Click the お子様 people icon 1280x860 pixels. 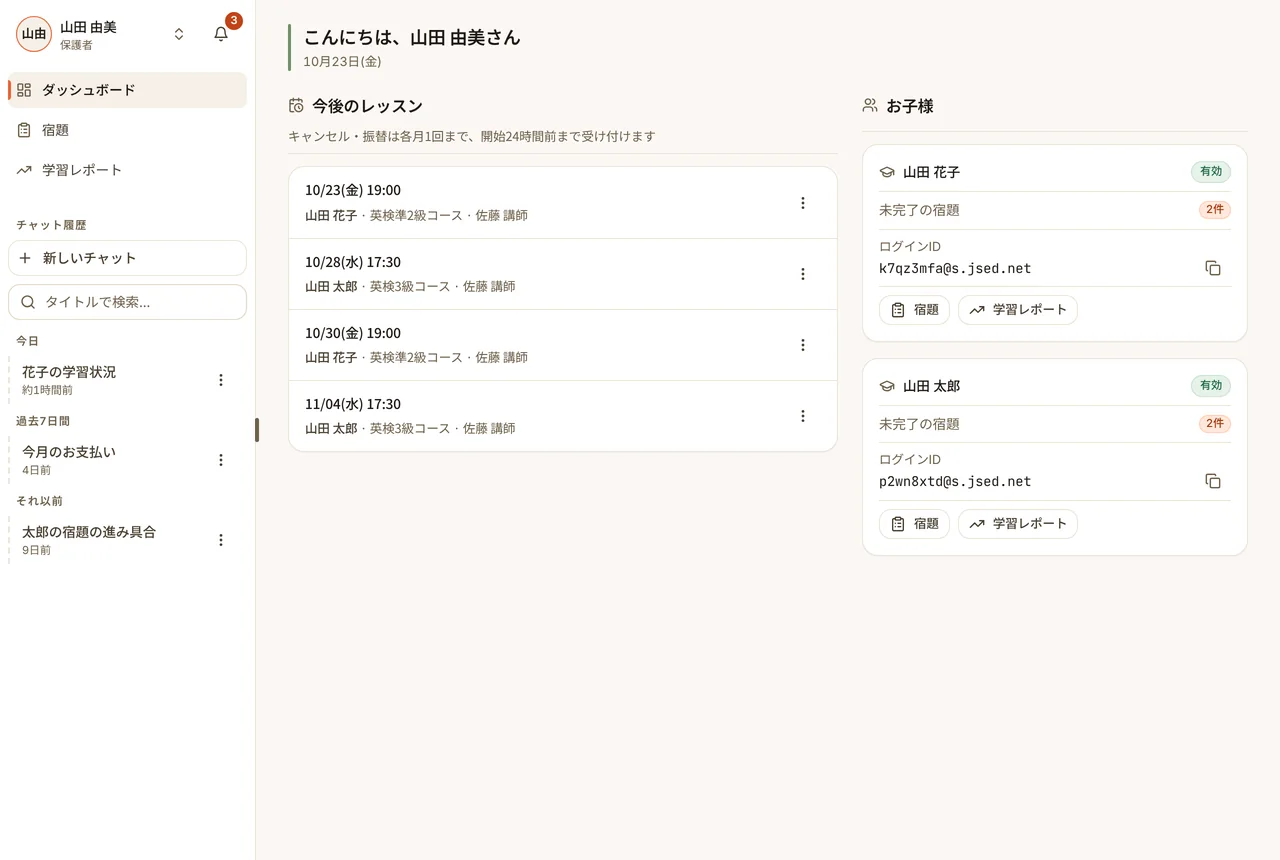point(870,106)
